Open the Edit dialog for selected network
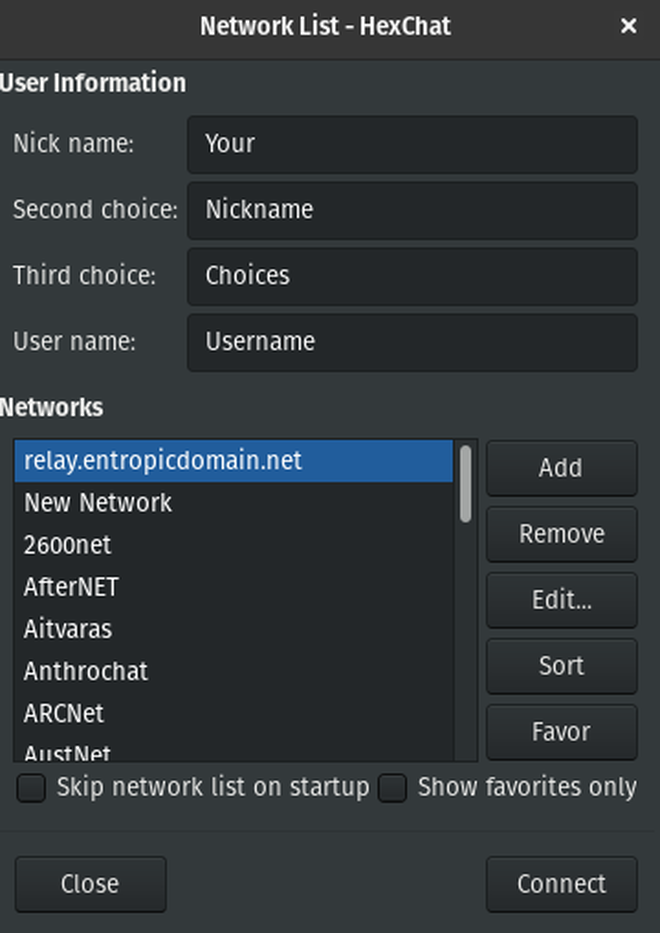The width and height of the screenshot is (660, 933). [x=561, y=600]
